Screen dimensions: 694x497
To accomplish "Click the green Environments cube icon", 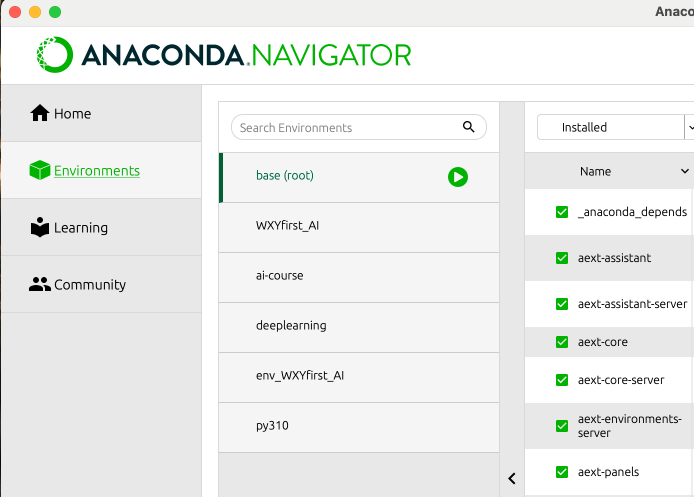I will 40,170.
